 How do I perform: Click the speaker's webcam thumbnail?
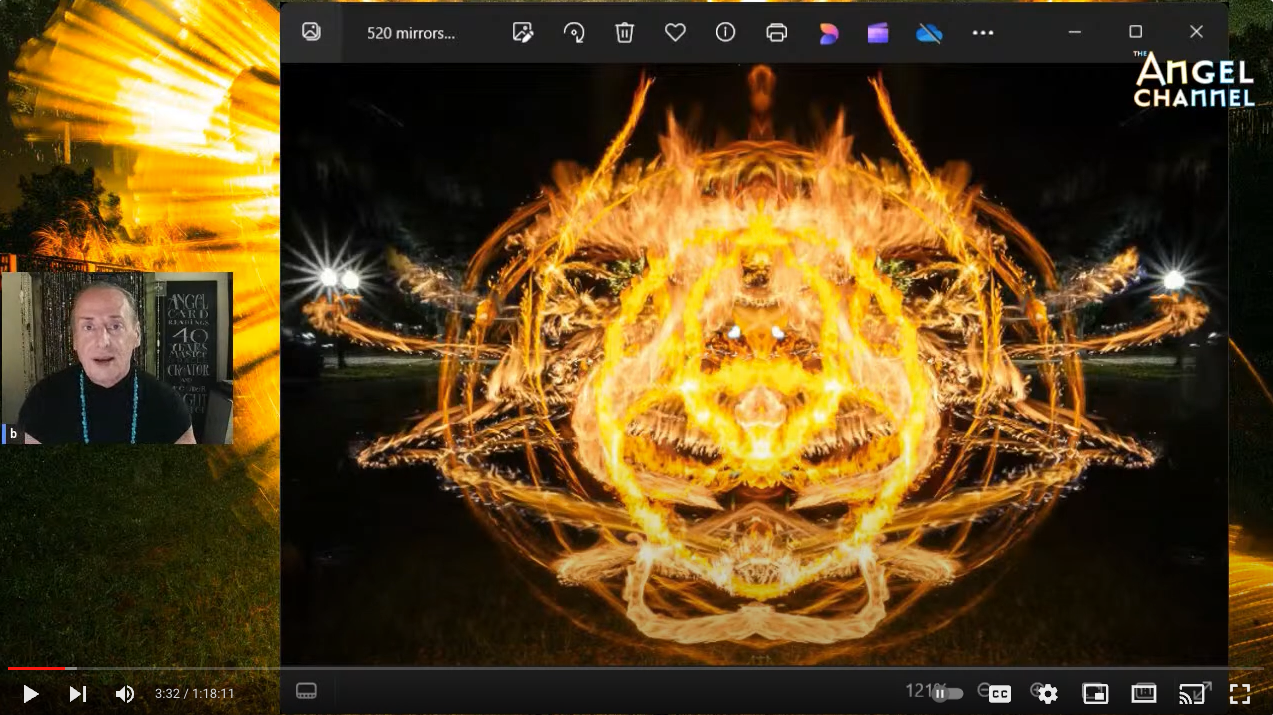tap(117, 358)
